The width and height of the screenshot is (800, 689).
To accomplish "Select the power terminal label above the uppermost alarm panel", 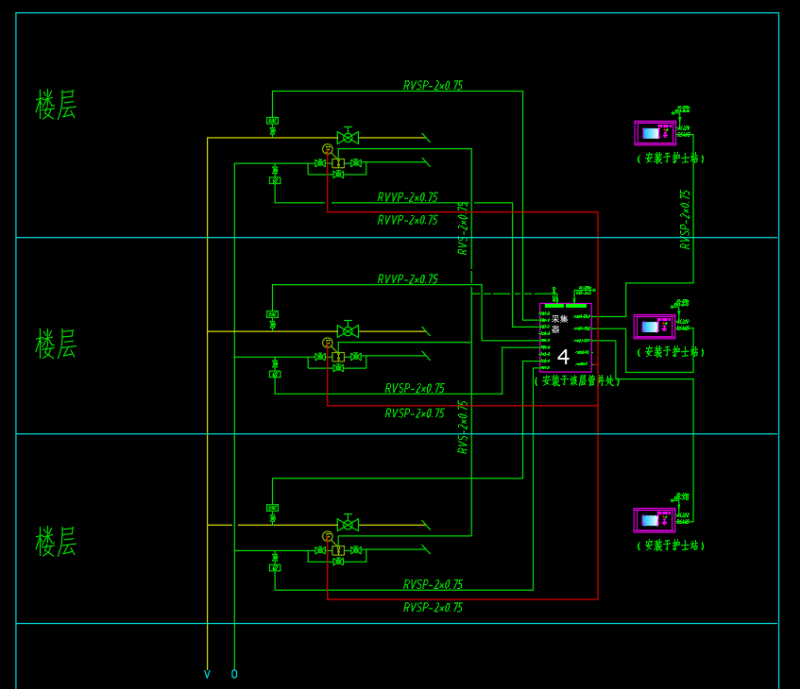I will click(682, 110).
